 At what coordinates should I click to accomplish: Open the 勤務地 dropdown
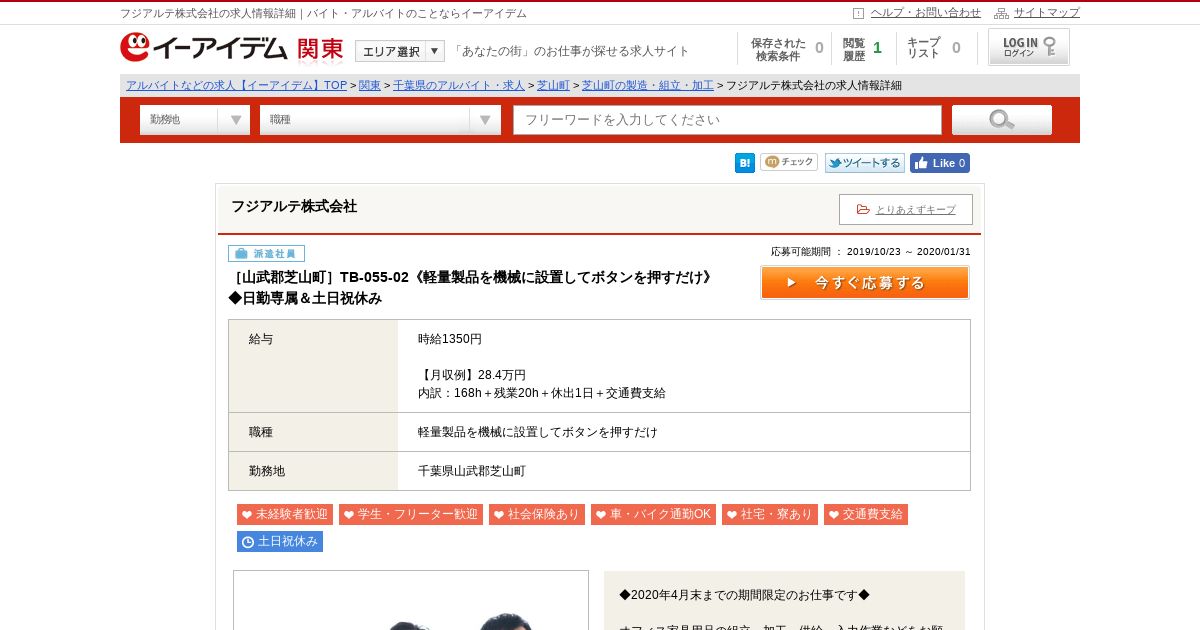pos(195,120)
